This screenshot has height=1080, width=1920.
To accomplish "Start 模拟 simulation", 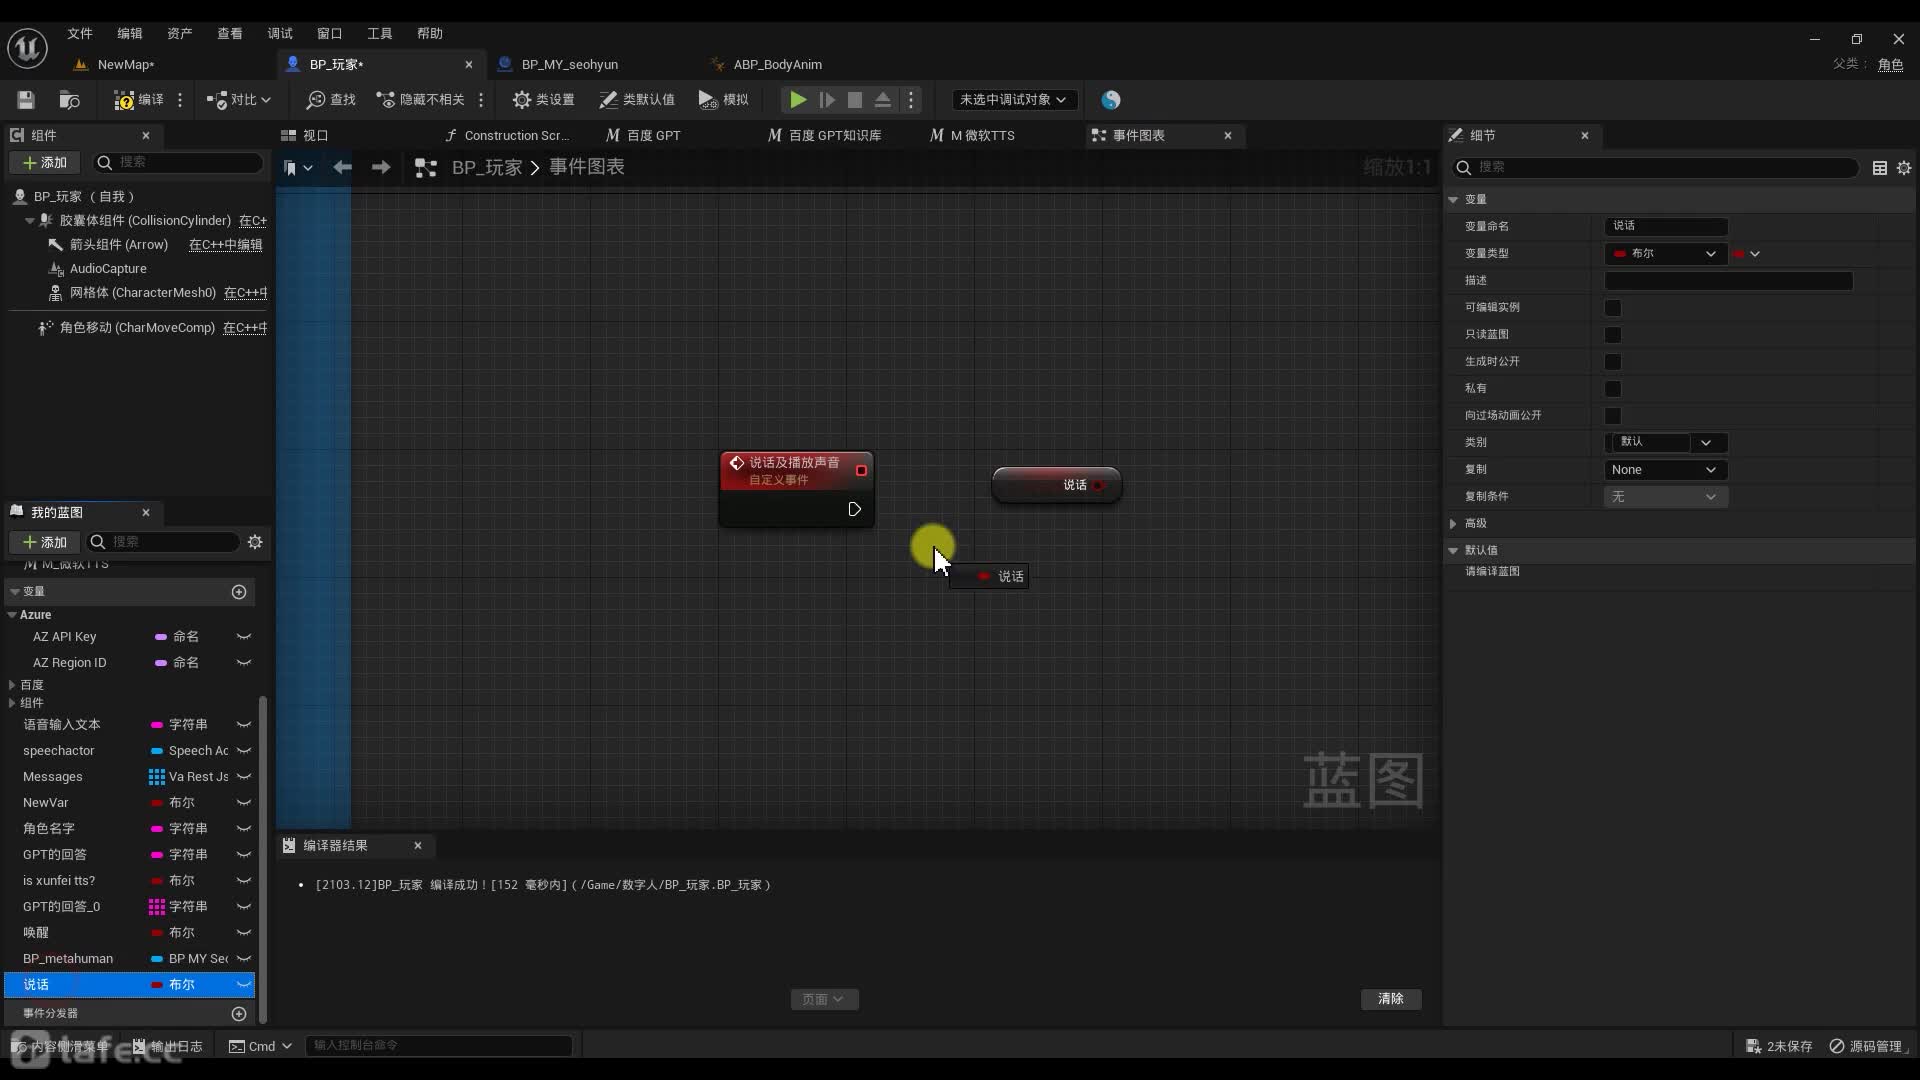I will [x=723, y=100].
